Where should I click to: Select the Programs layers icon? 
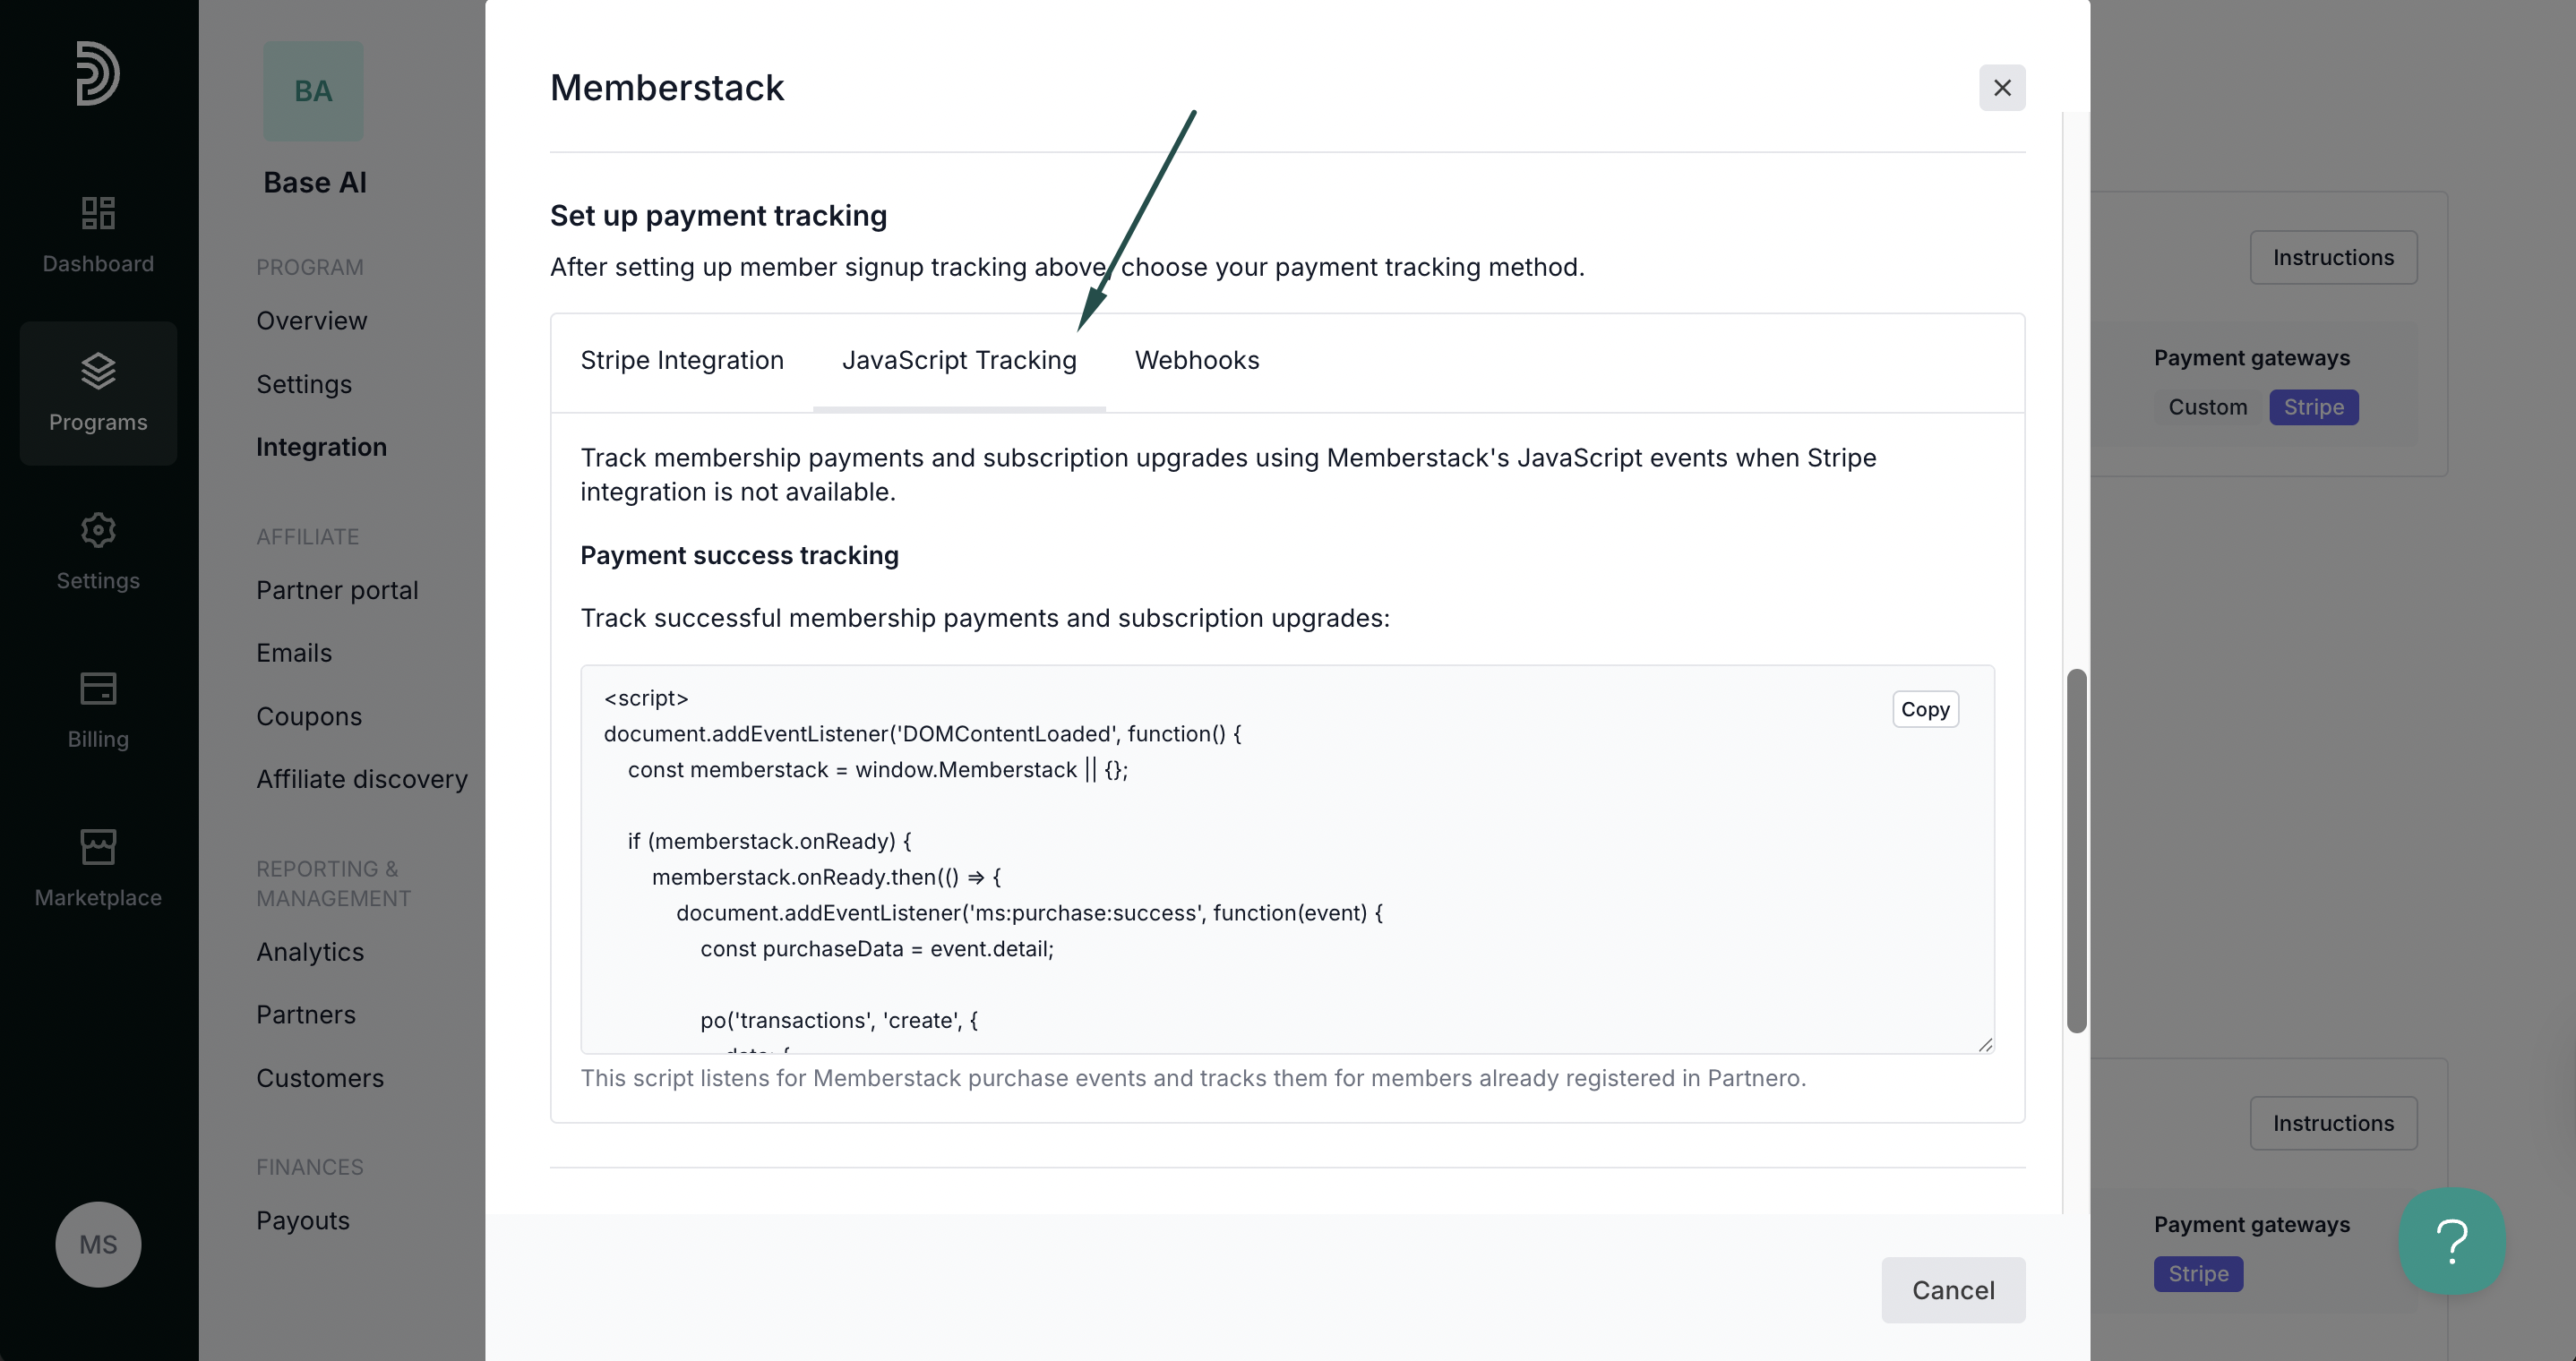pyautogui.click(x=98, y=370)
